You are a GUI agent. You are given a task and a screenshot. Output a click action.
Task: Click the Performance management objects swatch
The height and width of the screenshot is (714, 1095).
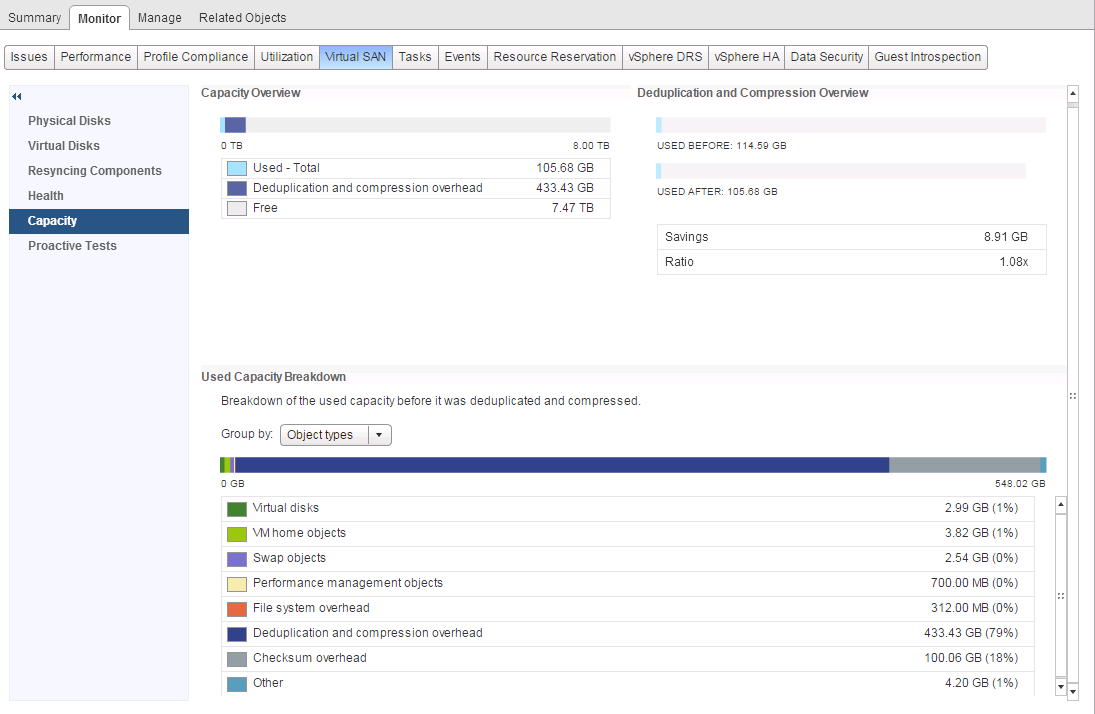coord(237,584)
